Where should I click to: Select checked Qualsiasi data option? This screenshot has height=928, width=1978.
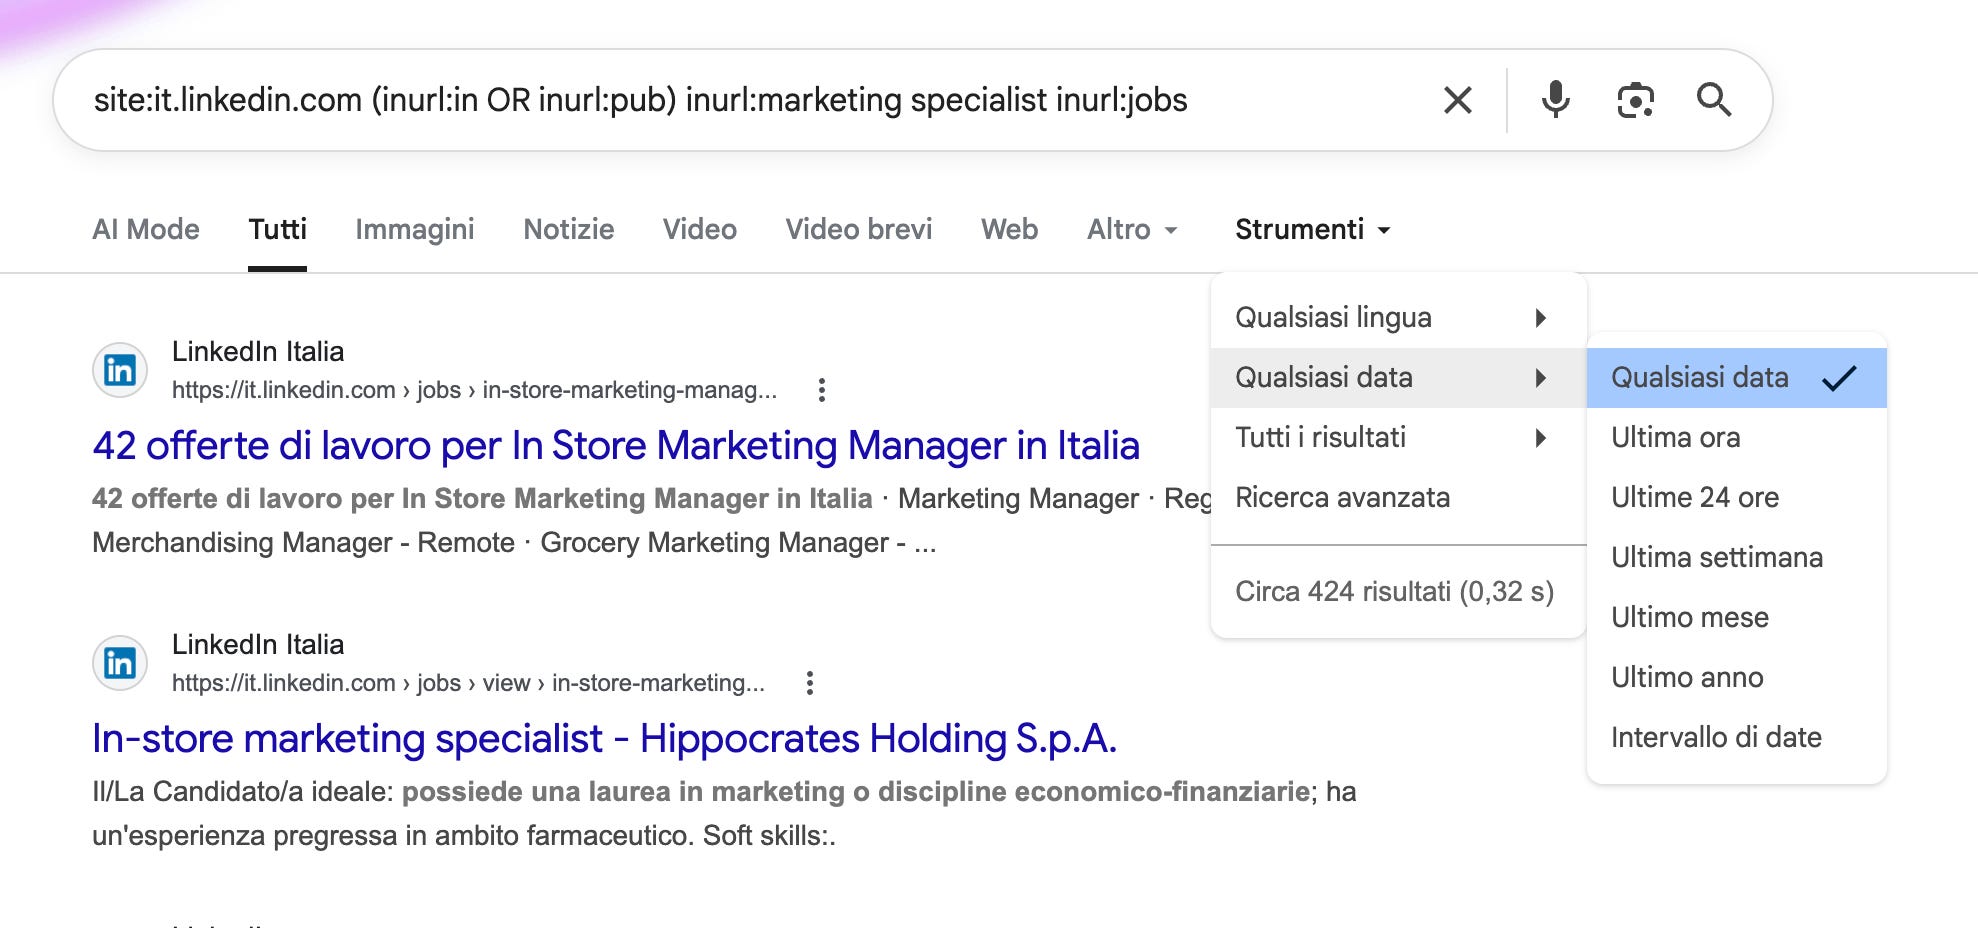pyautogui.click(x=1736, y=378)
